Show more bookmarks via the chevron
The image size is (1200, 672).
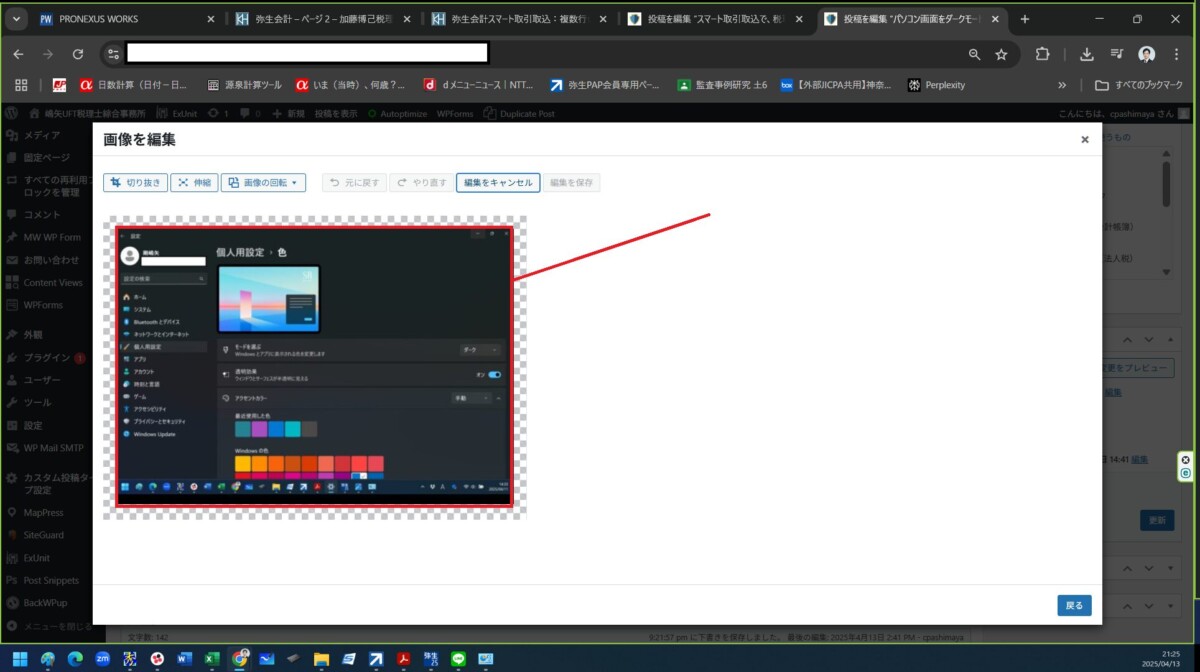click(1062, 85)
